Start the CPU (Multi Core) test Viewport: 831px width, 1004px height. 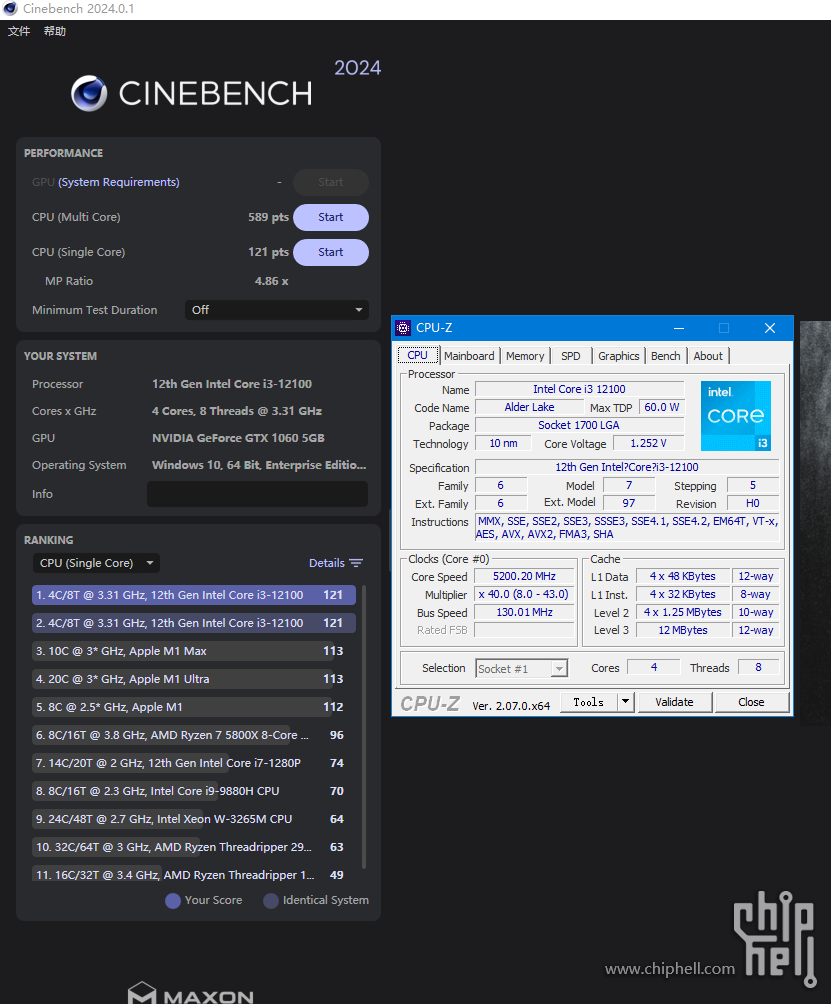pyautogui.click(x=331, y=217)
